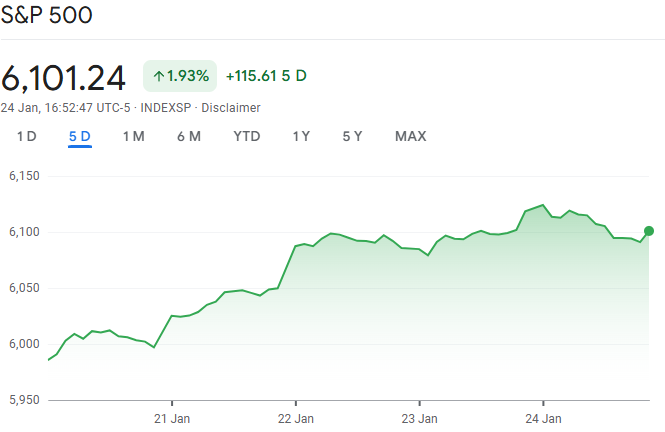This screenshot has width=665, height=432.
Task: Click the 21 Jan date axis label
Action: tap(172, 419)
